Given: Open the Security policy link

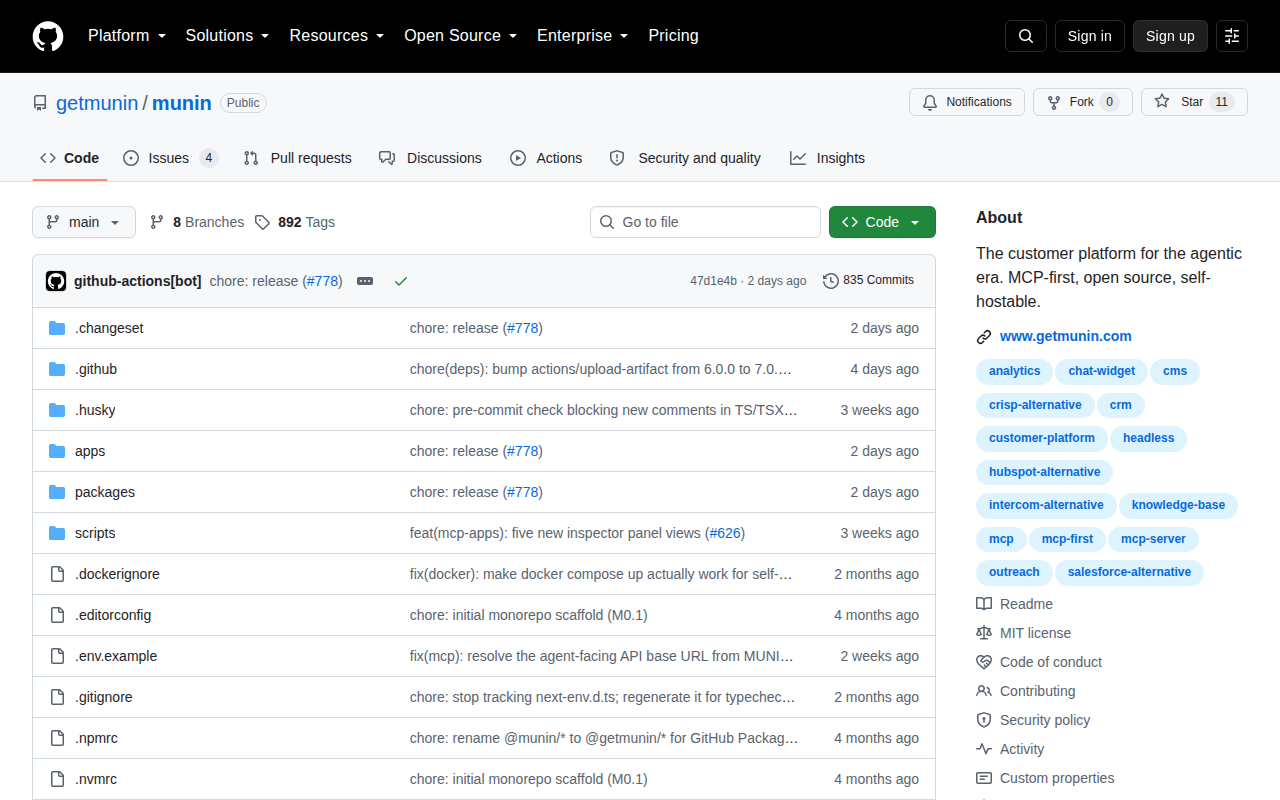Looking at the screenshot, I should (1045, 720).
